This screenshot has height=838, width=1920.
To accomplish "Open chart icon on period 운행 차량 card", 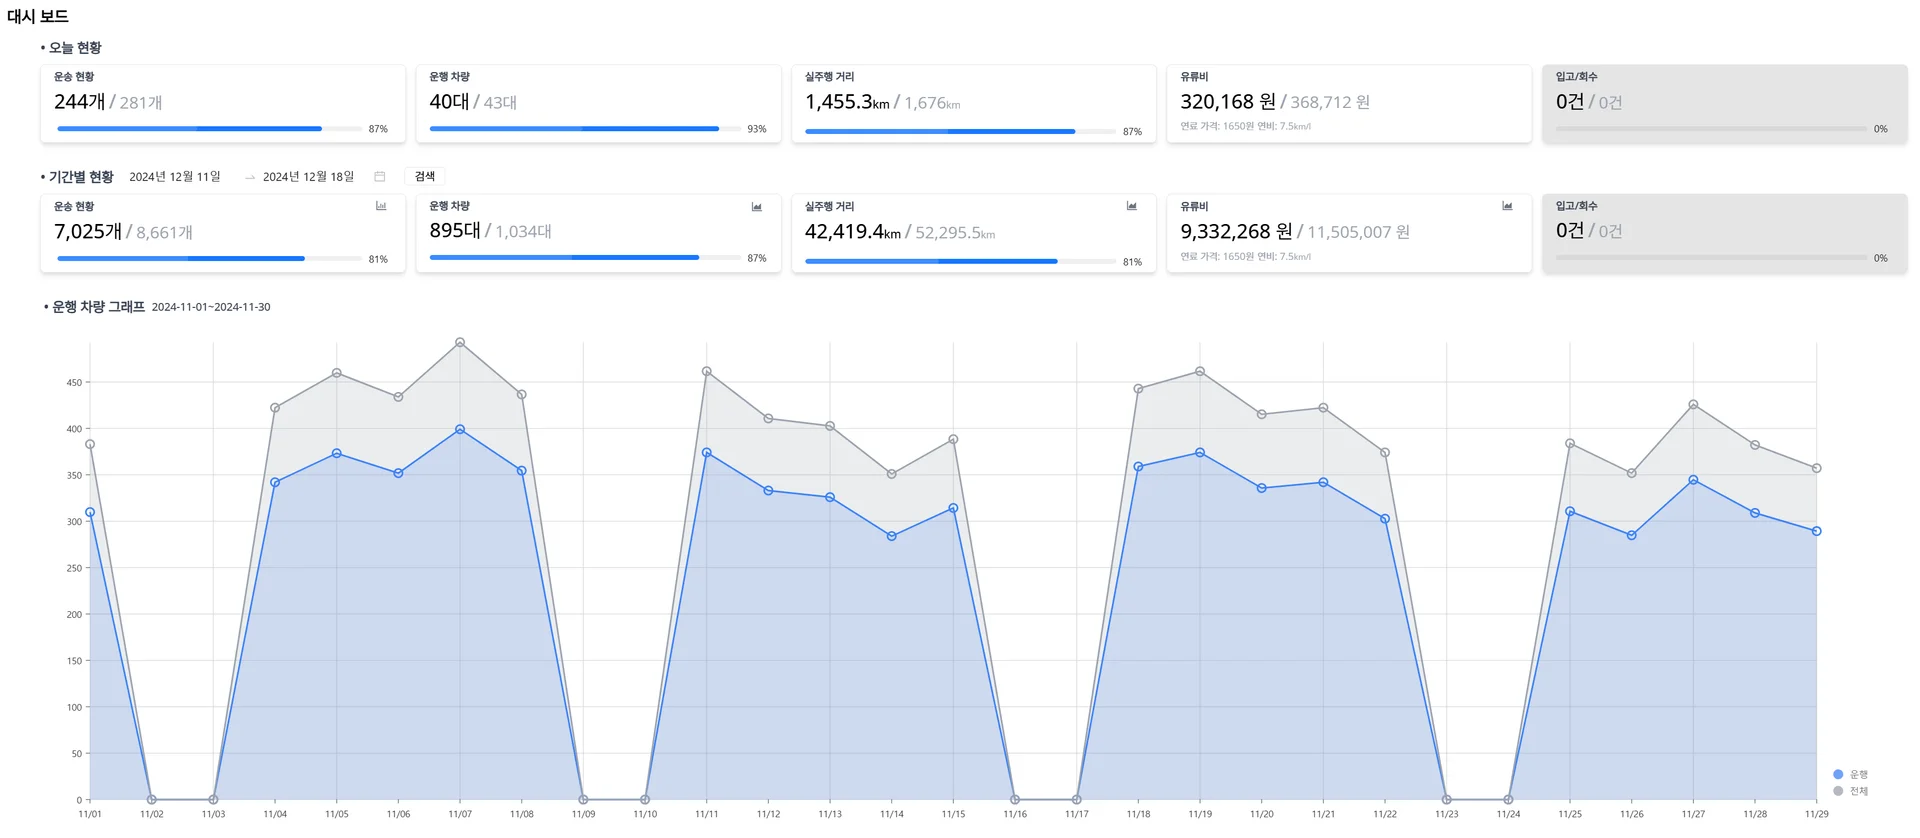I will click(x=757, y=206).
